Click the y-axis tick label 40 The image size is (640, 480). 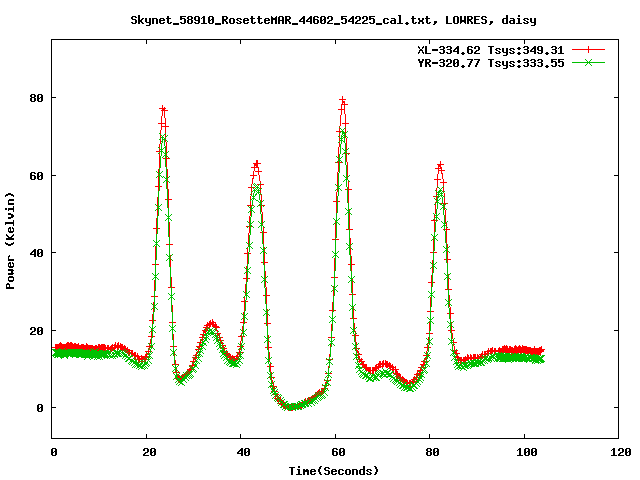click(36, 253)
